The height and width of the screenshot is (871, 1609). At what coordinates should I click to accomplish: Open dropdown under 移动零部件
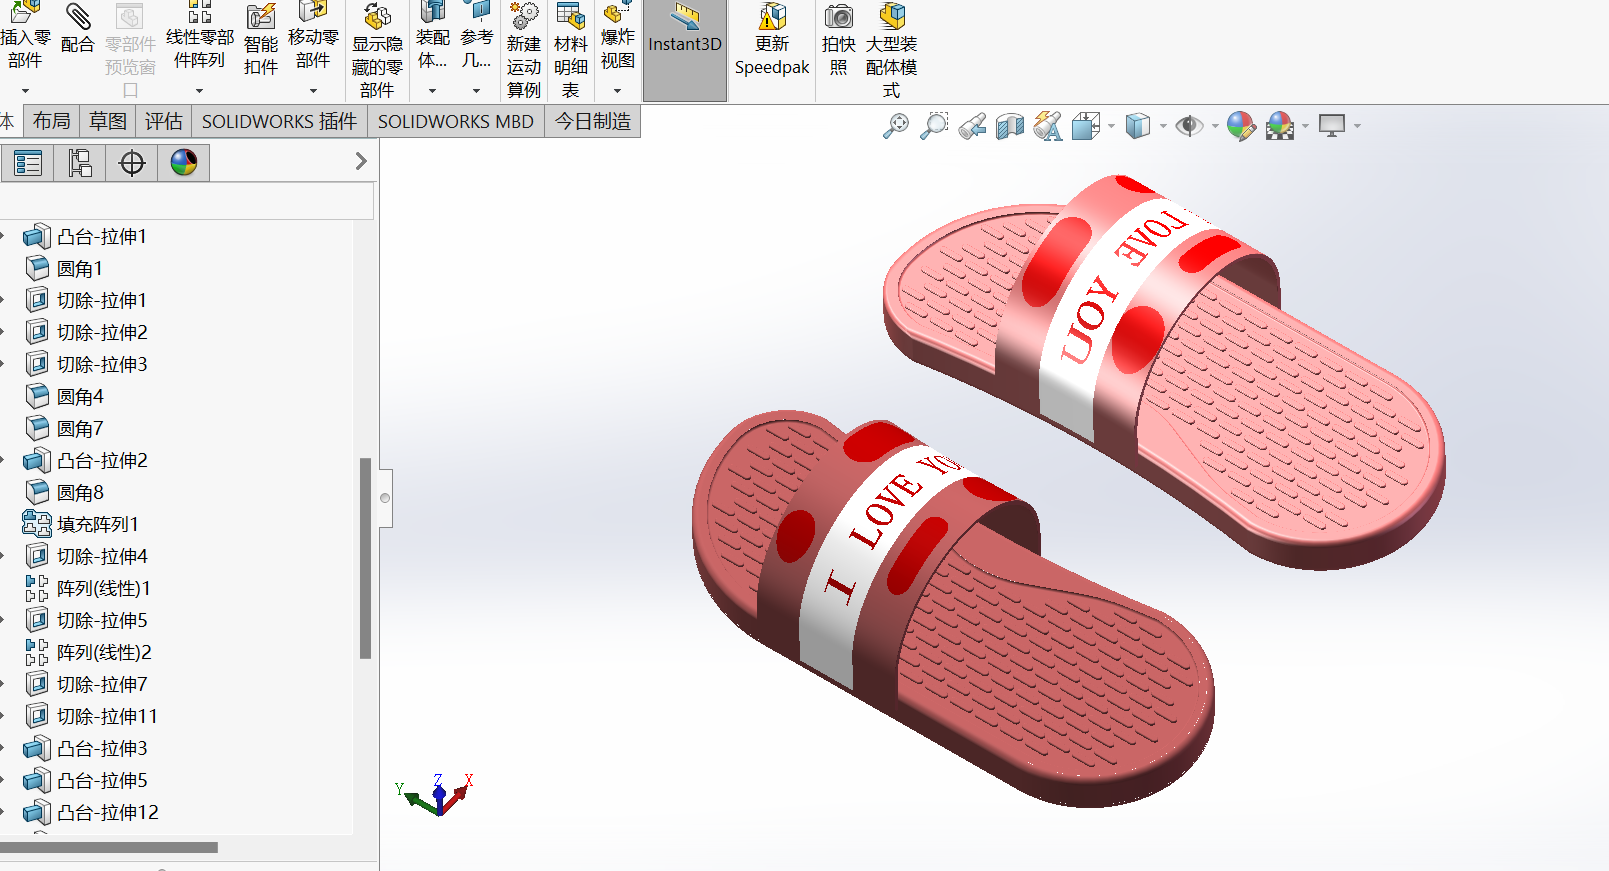(313, 91)
